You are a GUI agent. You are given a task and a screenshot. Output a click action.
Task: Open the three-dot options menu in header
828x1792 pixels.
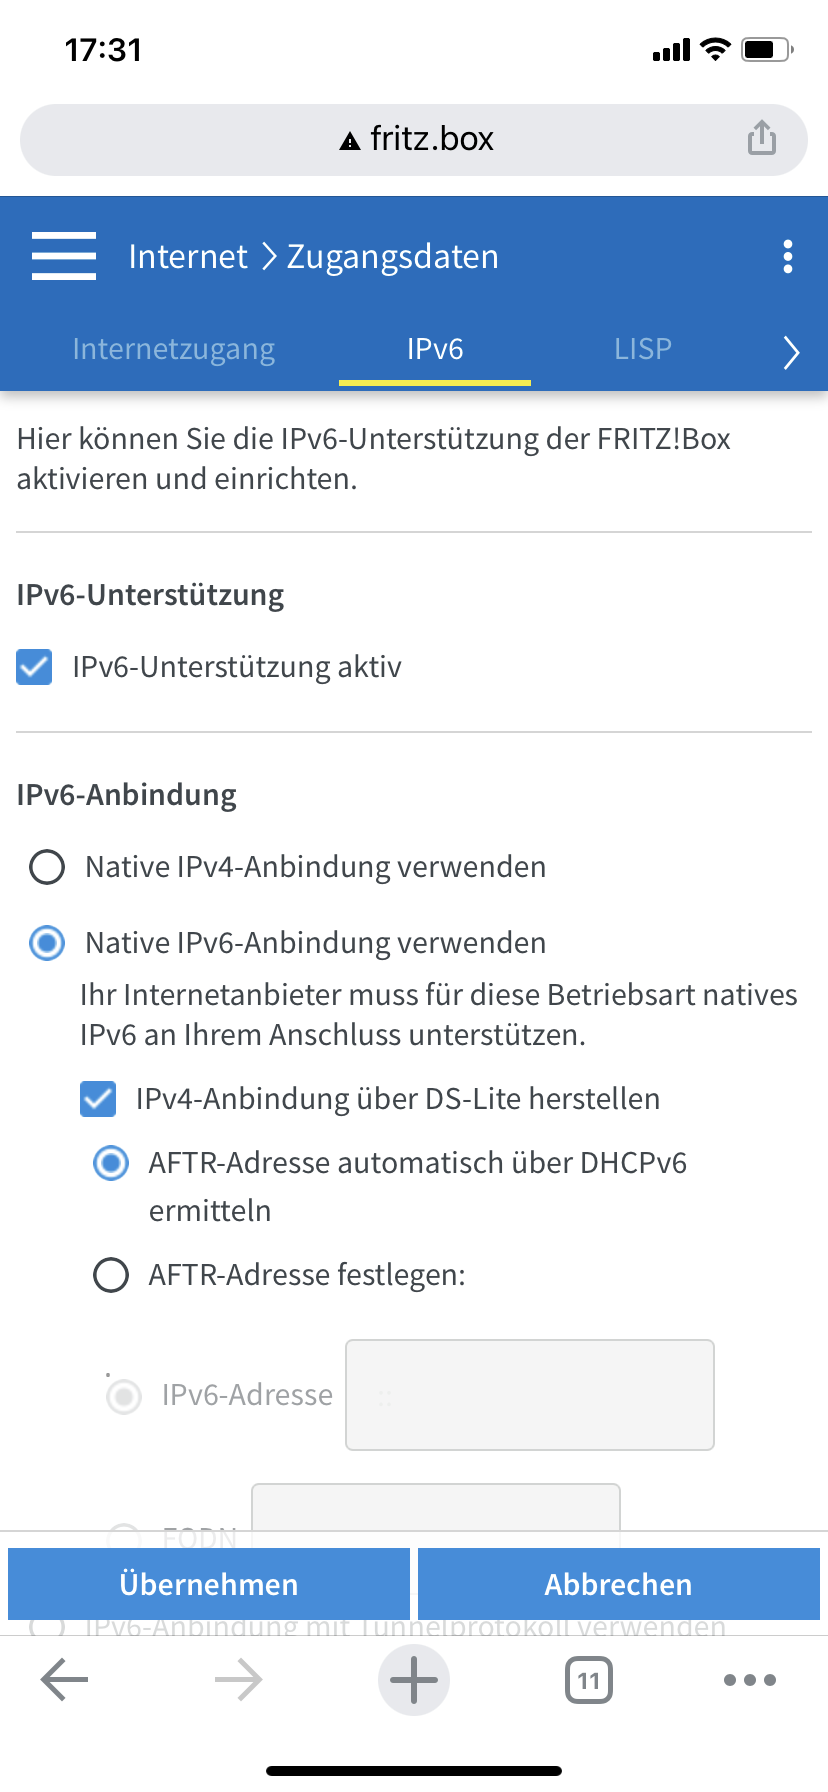pos(788,257)
